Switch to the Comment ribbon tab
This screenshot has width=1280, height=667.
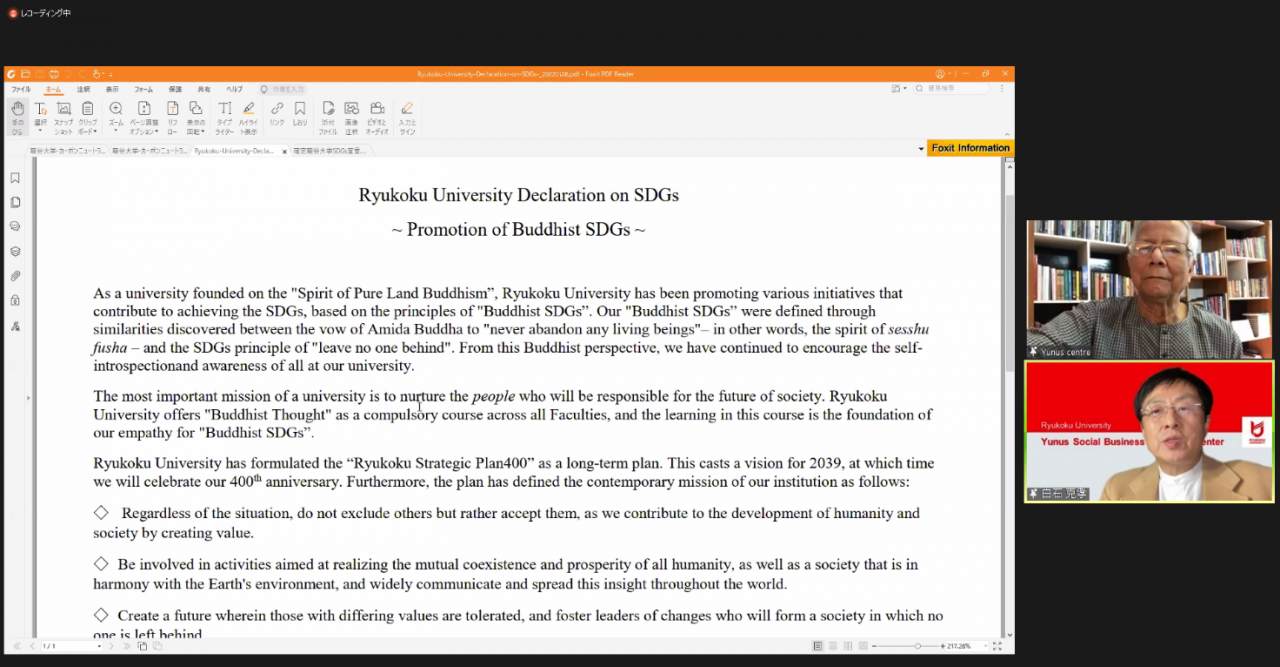[x=84, y=89]
